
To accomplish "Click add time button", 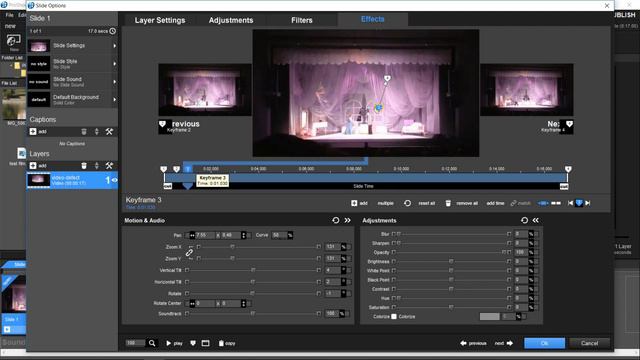I will [495, 203].
